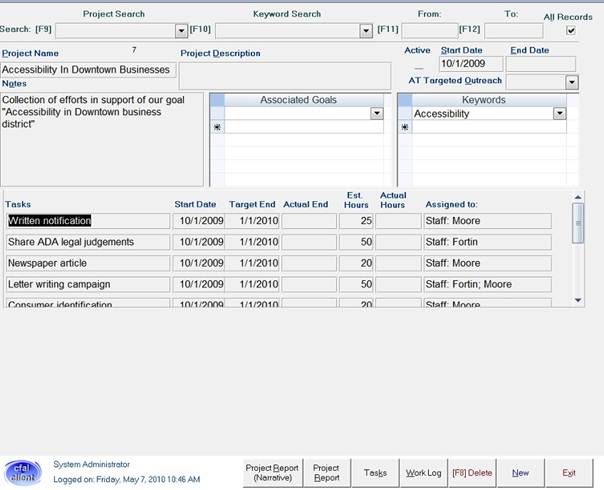Create a New project record
The width and height of the screenshot is (604, 490).
(520, 473)
